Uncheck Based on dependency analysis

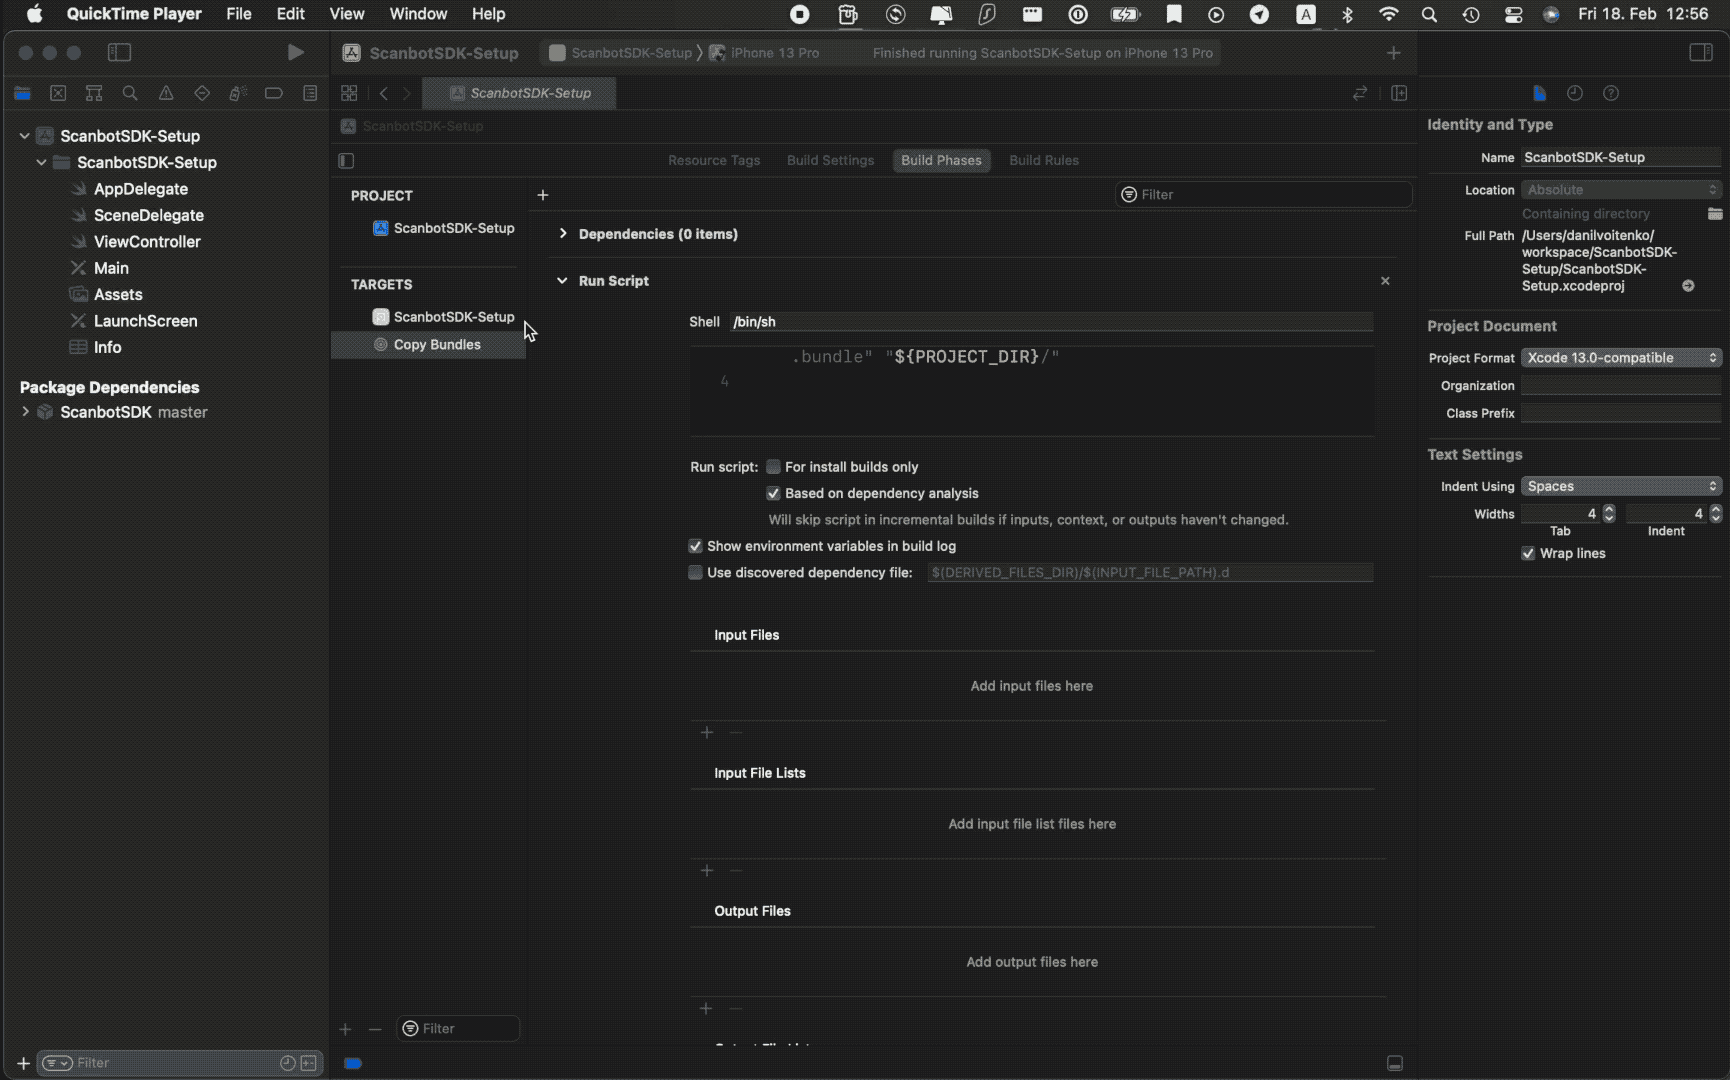(773, 493)
